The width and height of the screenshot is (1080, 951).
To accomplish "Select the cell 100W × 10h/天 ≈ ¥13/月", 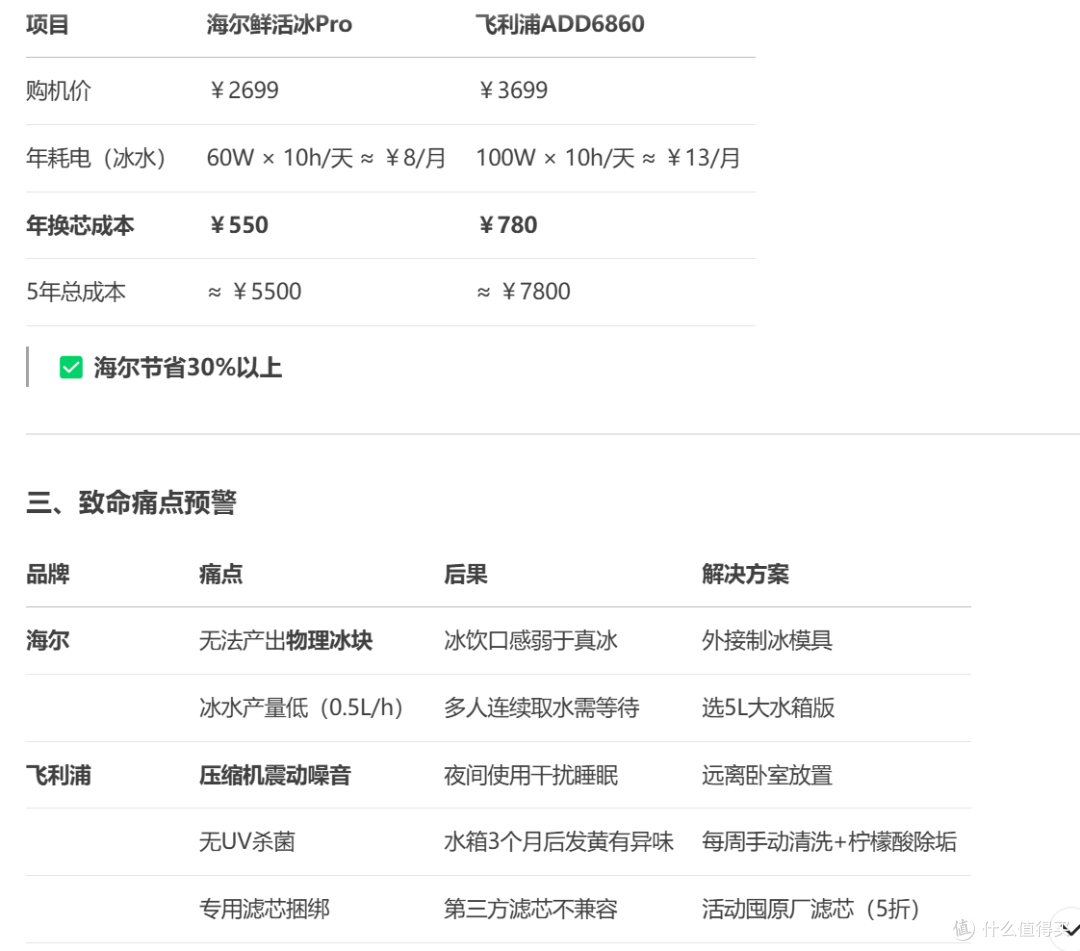I will 608,158.
